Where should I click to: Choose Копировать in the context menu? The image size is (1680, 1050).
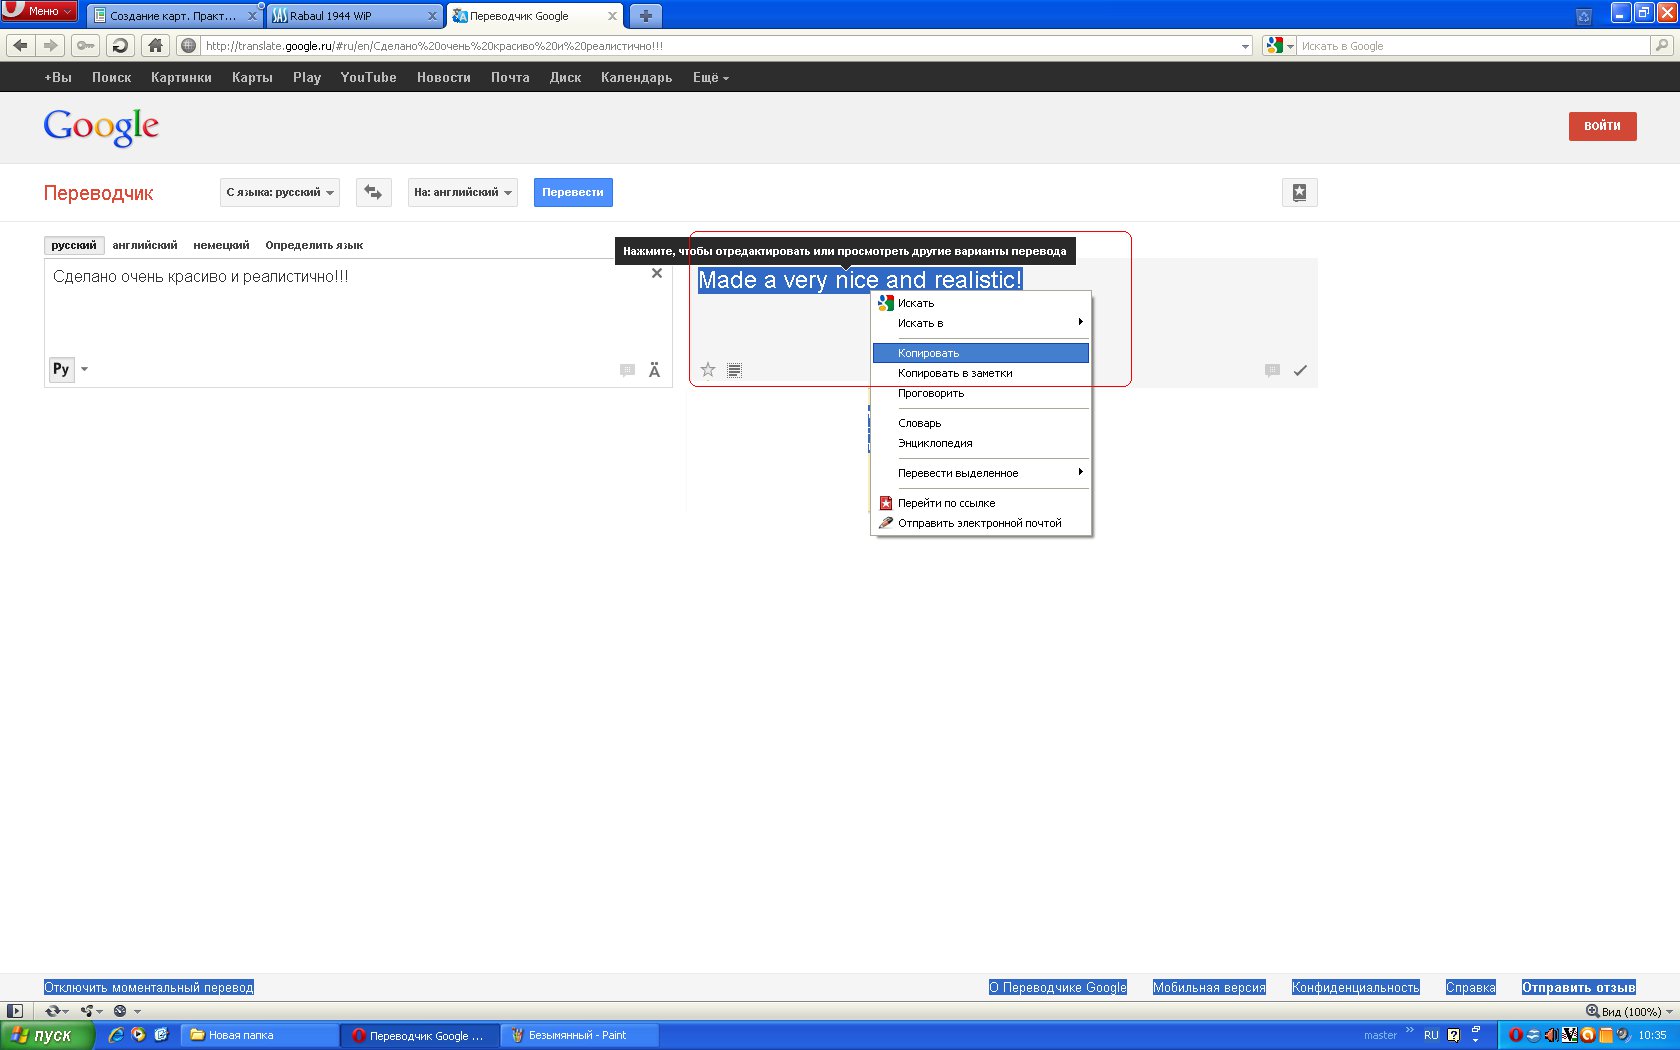981,353
